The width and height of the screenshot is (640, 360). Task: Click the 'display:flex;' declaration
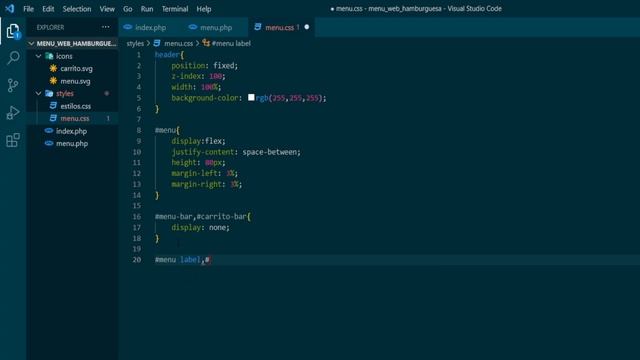(x=198, y=141)
